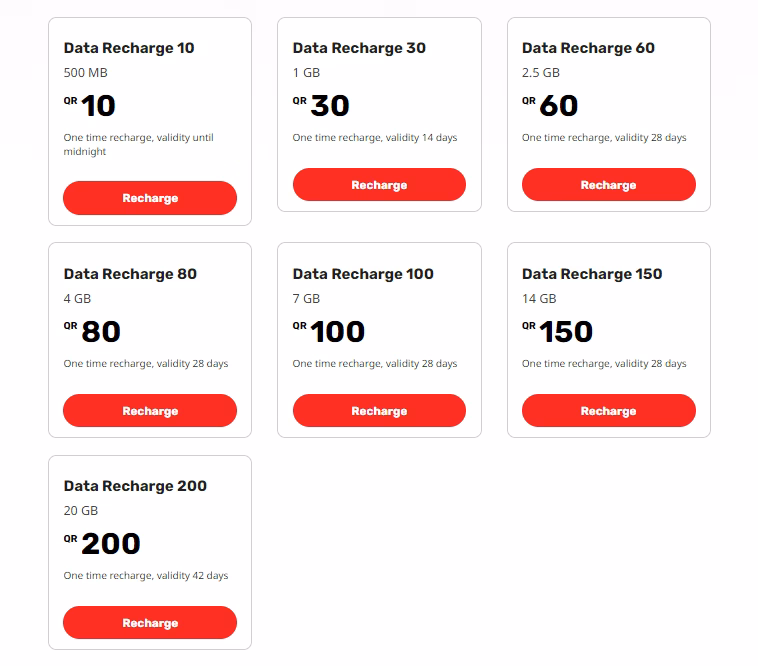
Task: Click the "Data Recharge 10" card title
Action: (129, 48)
